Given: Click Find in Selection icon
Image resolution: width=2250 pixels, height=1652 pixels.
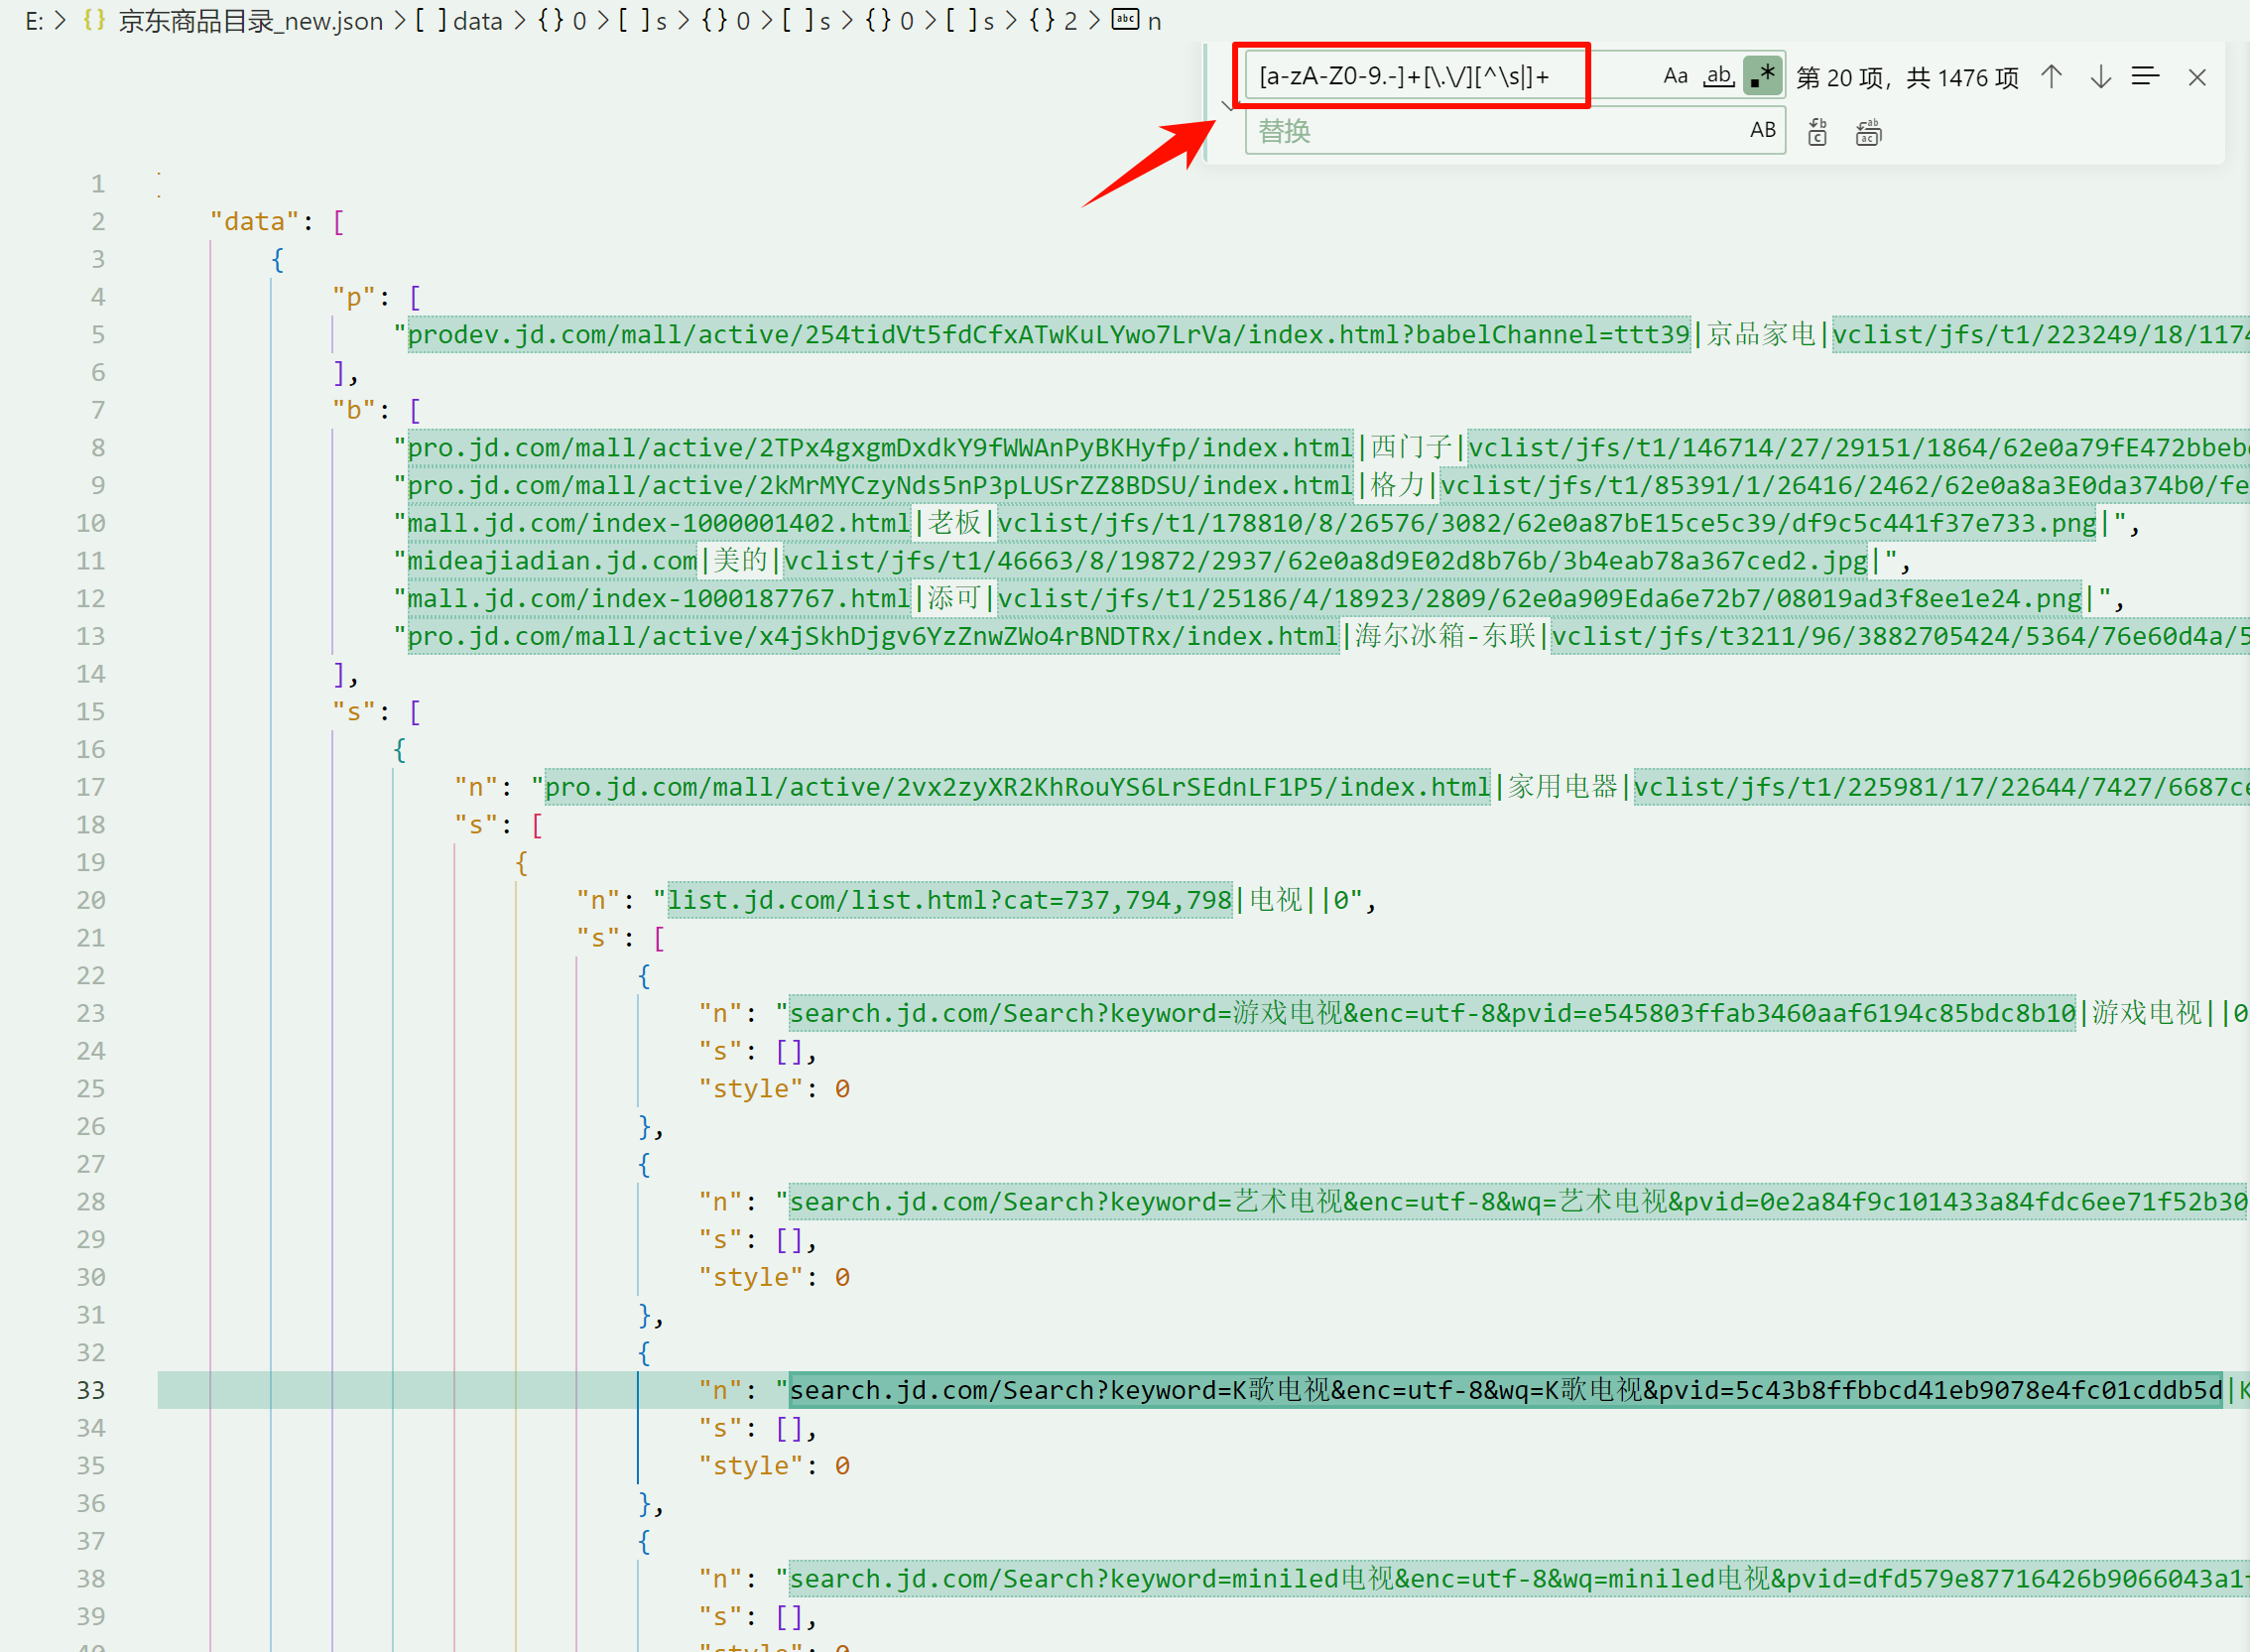Looking at the screenshot, I should [x=2145, y=77].
